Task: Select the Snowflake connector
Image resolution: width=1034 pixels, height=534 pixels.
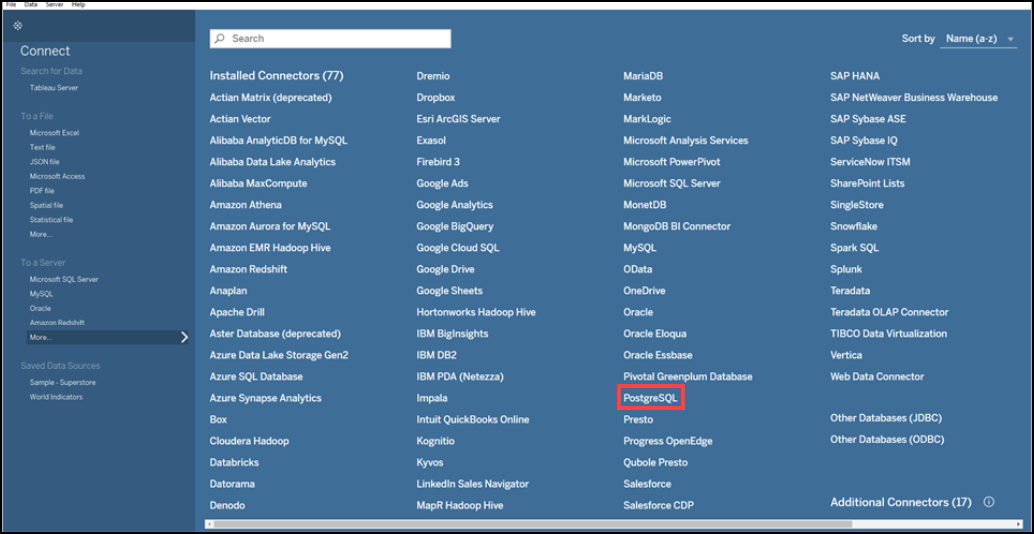Action: pos(854,227)
